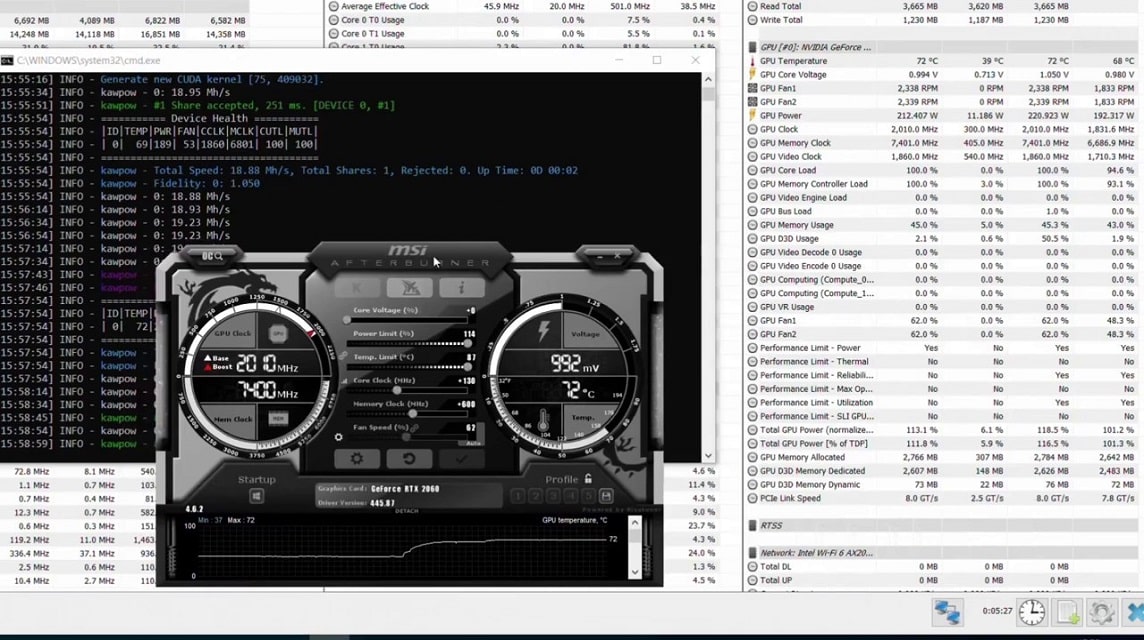The height and width of the screenshot is (640, 1144).
Task: Select the RTSS group header in HWiNFO
Action: 943,525
